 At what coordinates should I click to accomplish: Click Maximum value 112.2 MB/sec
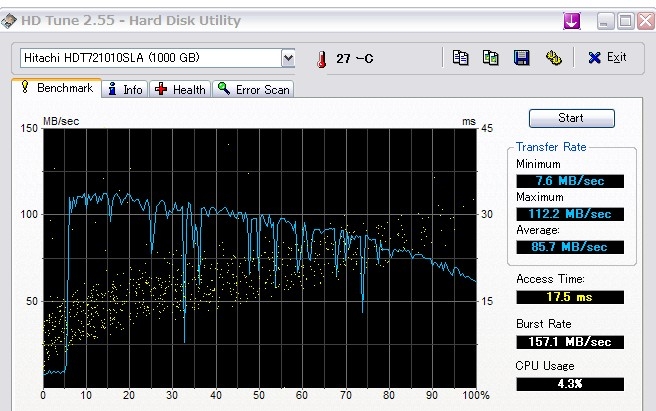click(x=570, y=214)
